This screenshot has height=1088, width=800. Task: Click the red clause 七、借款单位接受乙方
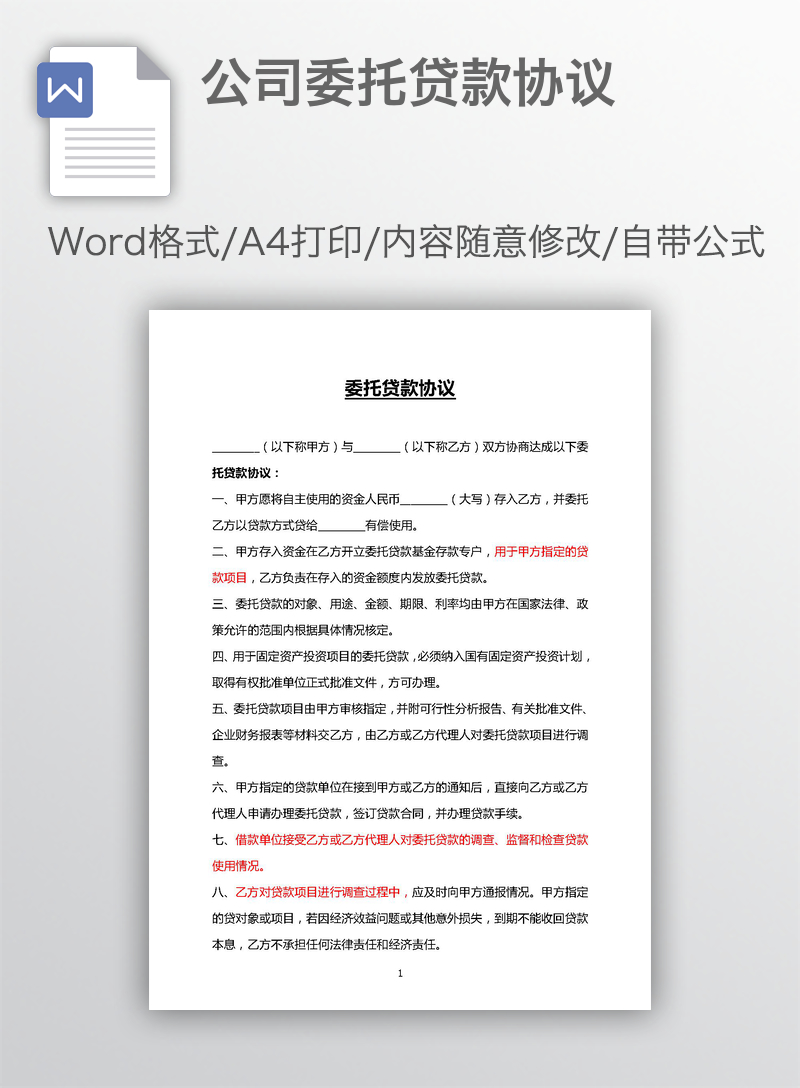point(400,840)
